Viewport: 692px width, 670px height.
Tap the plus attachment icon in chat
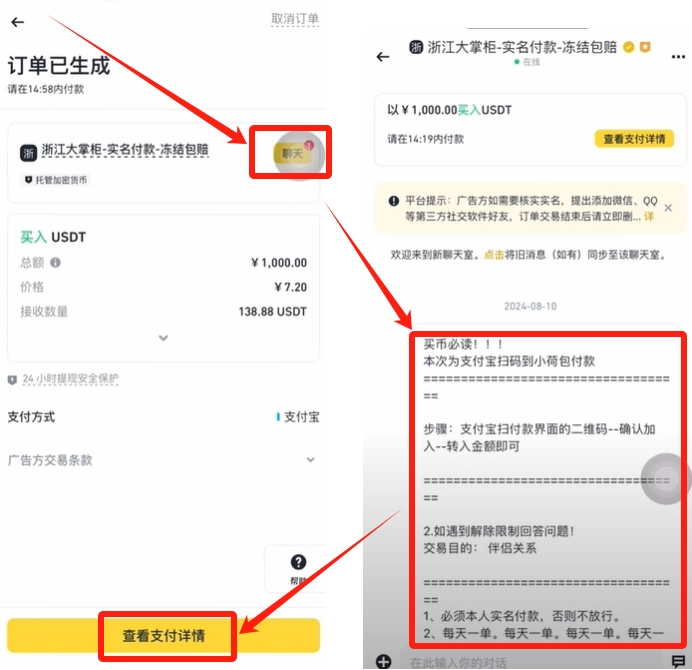383,662
